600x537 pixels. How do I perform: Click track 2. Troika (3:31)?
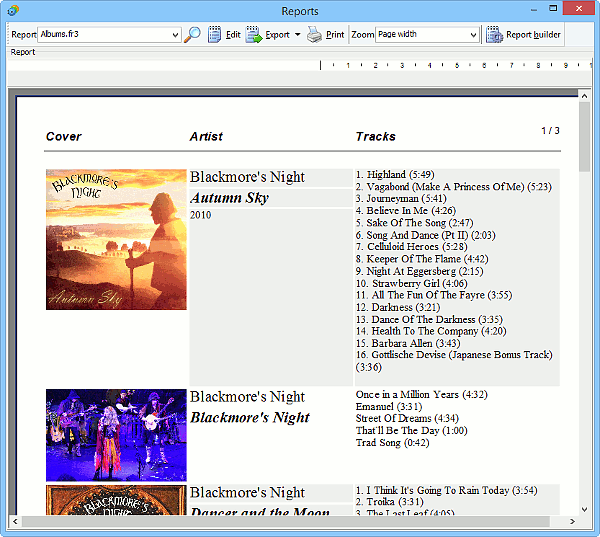tap(390, 502)
